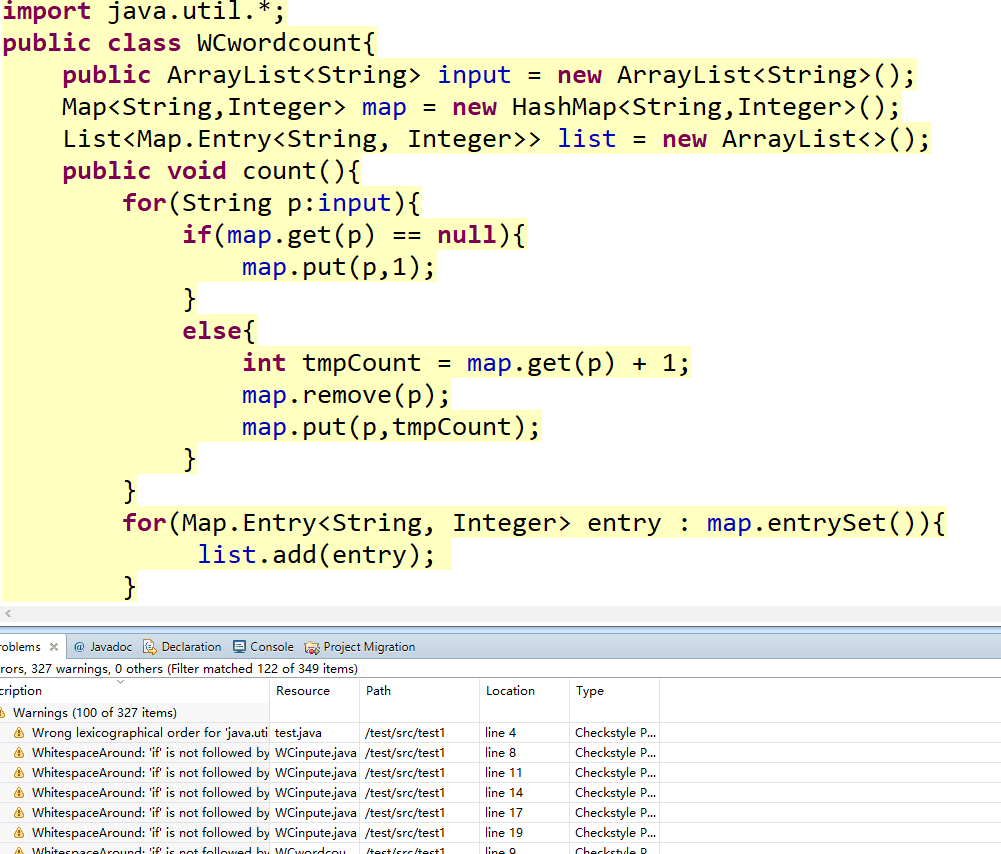Click warning icon of the line 19 row

click(x=19, y=833)
